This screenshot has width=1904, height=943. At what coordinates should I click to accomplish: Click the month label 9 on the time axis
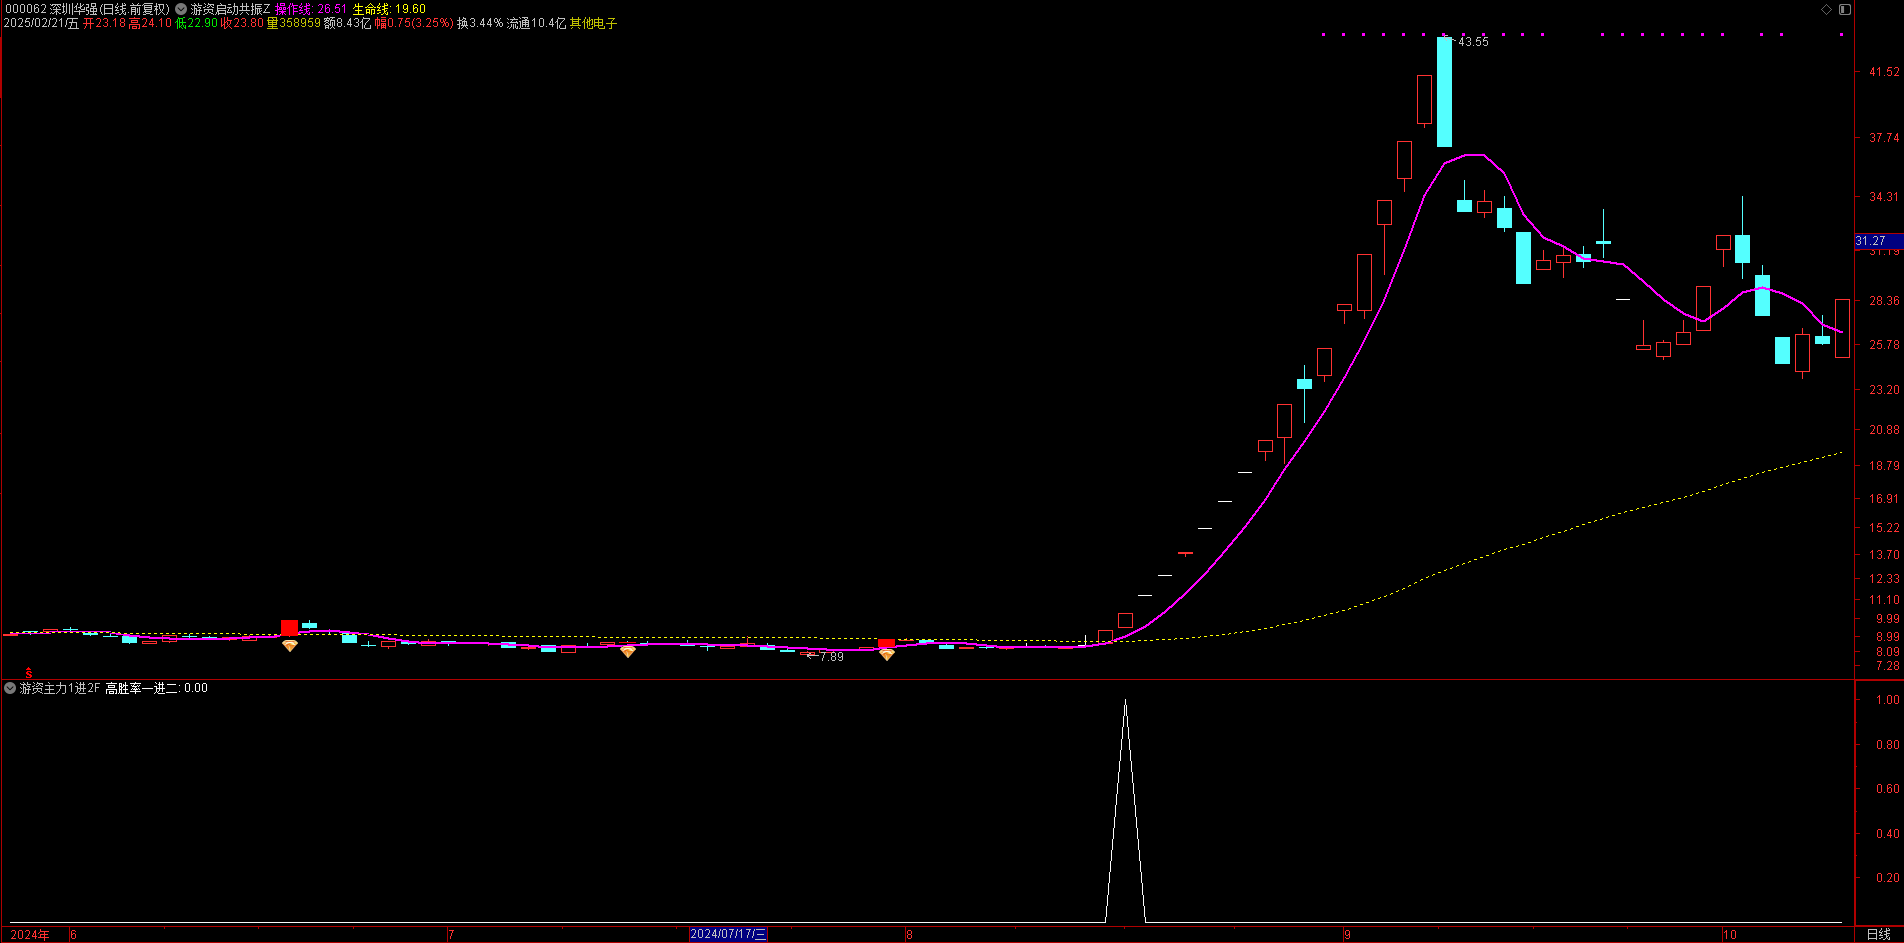click(x=1347, y=935)
